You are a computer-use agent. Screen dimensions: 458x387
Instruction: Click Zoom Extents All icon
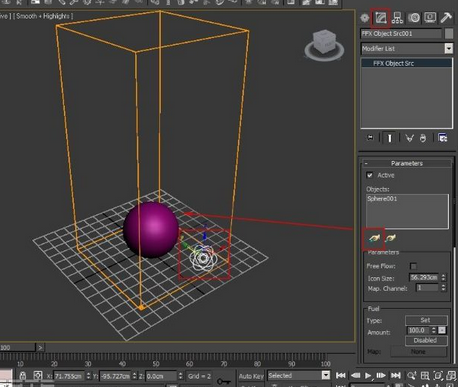[451, 376]
